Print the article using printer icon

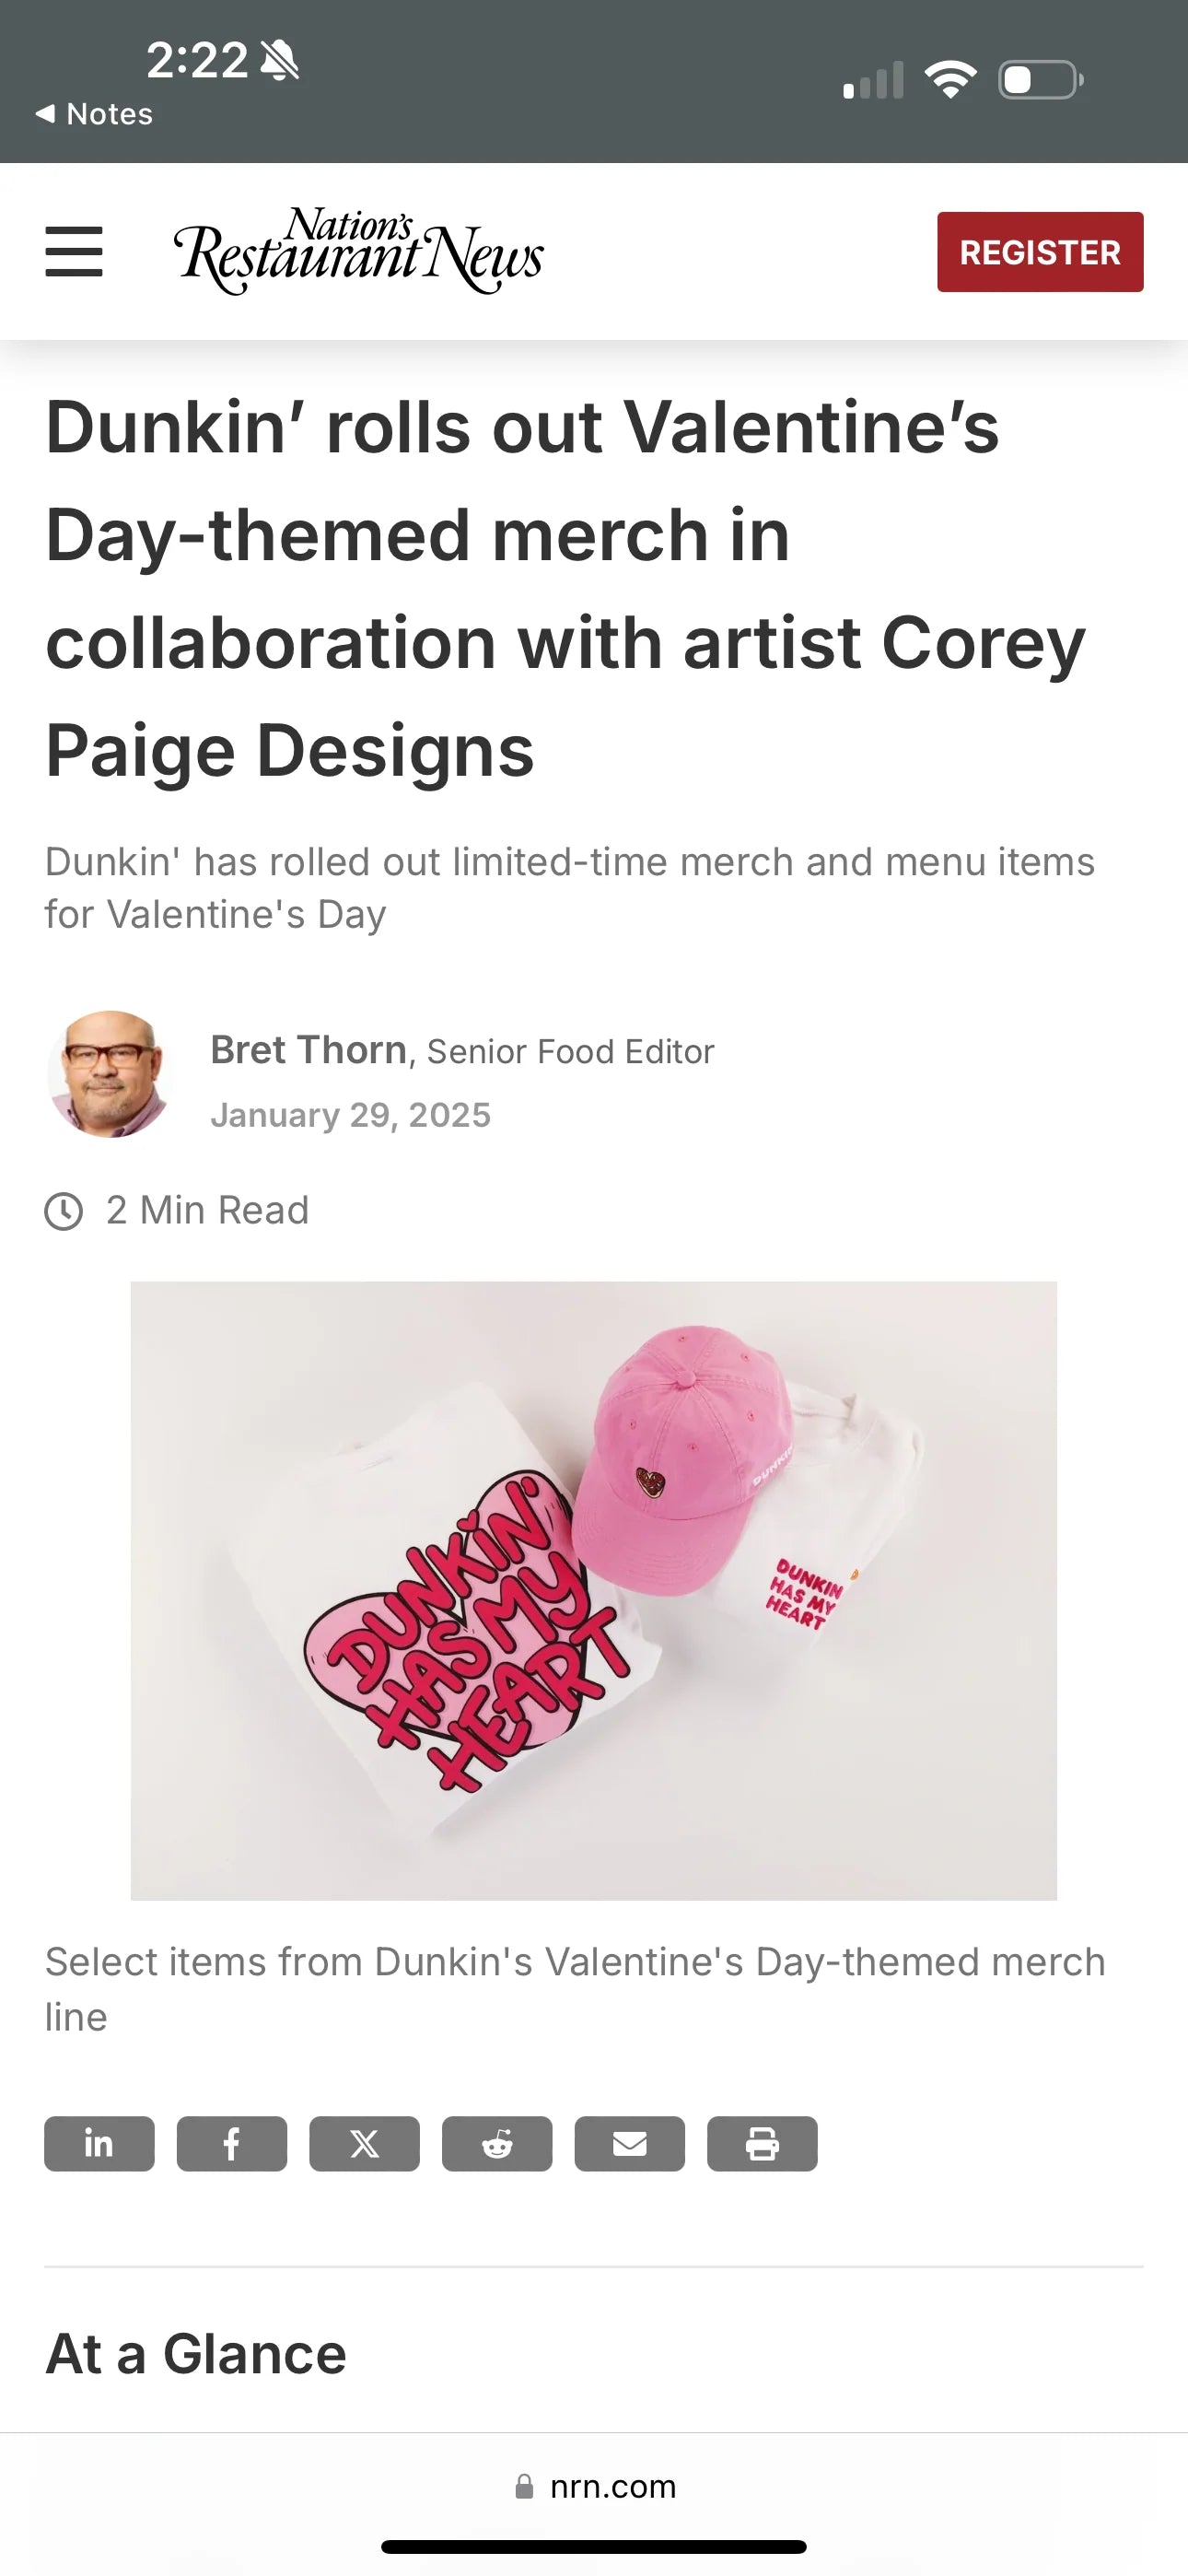coord(762,2143)
